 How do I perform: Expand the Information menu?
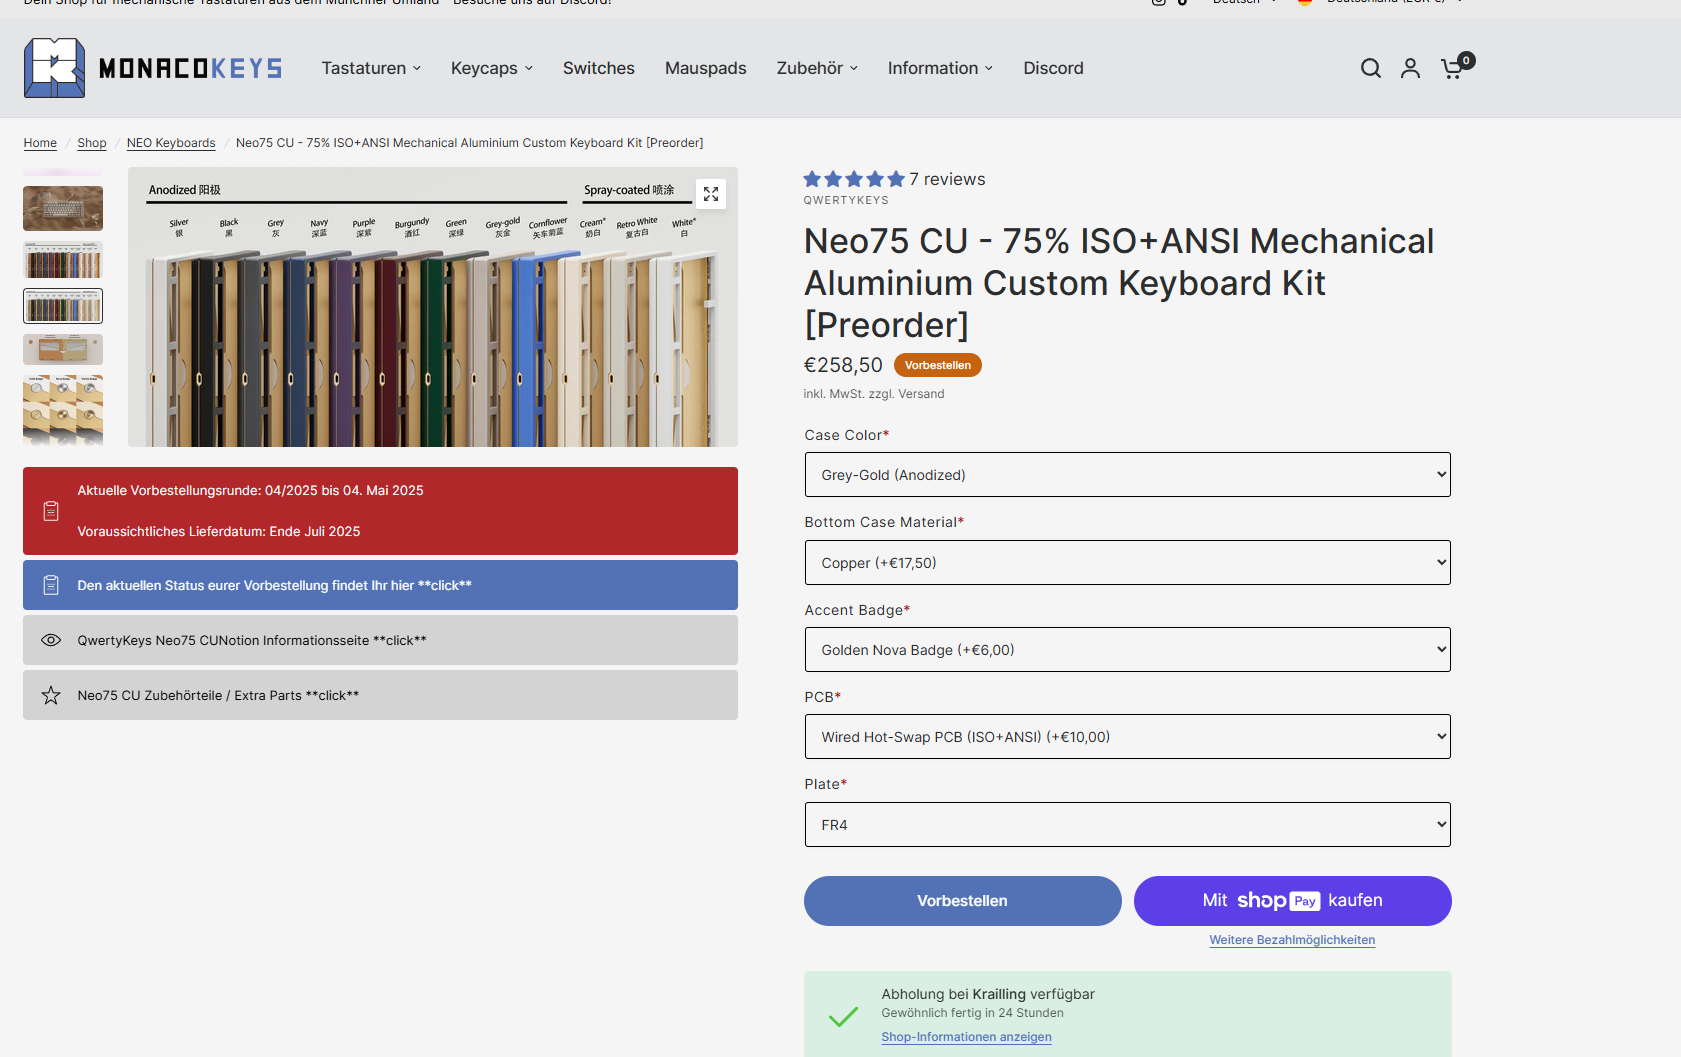pos(940,68)
